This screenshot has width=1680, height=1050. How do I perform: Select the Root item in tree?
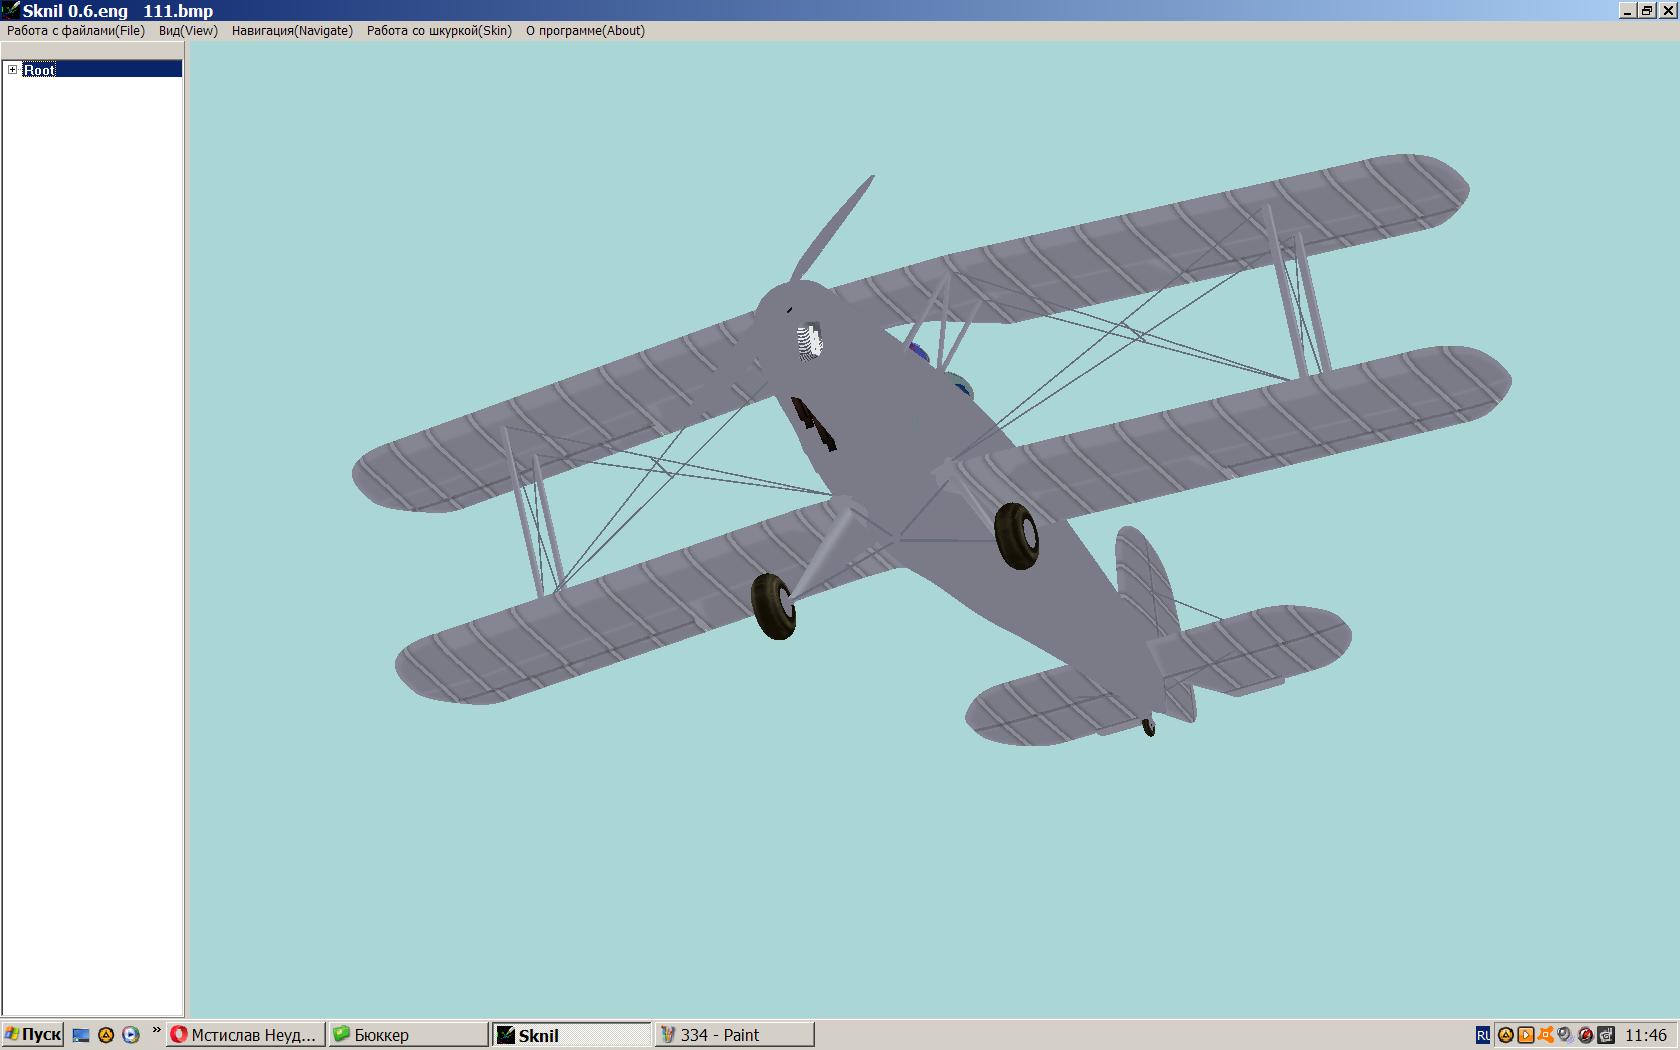click(40, 70)
